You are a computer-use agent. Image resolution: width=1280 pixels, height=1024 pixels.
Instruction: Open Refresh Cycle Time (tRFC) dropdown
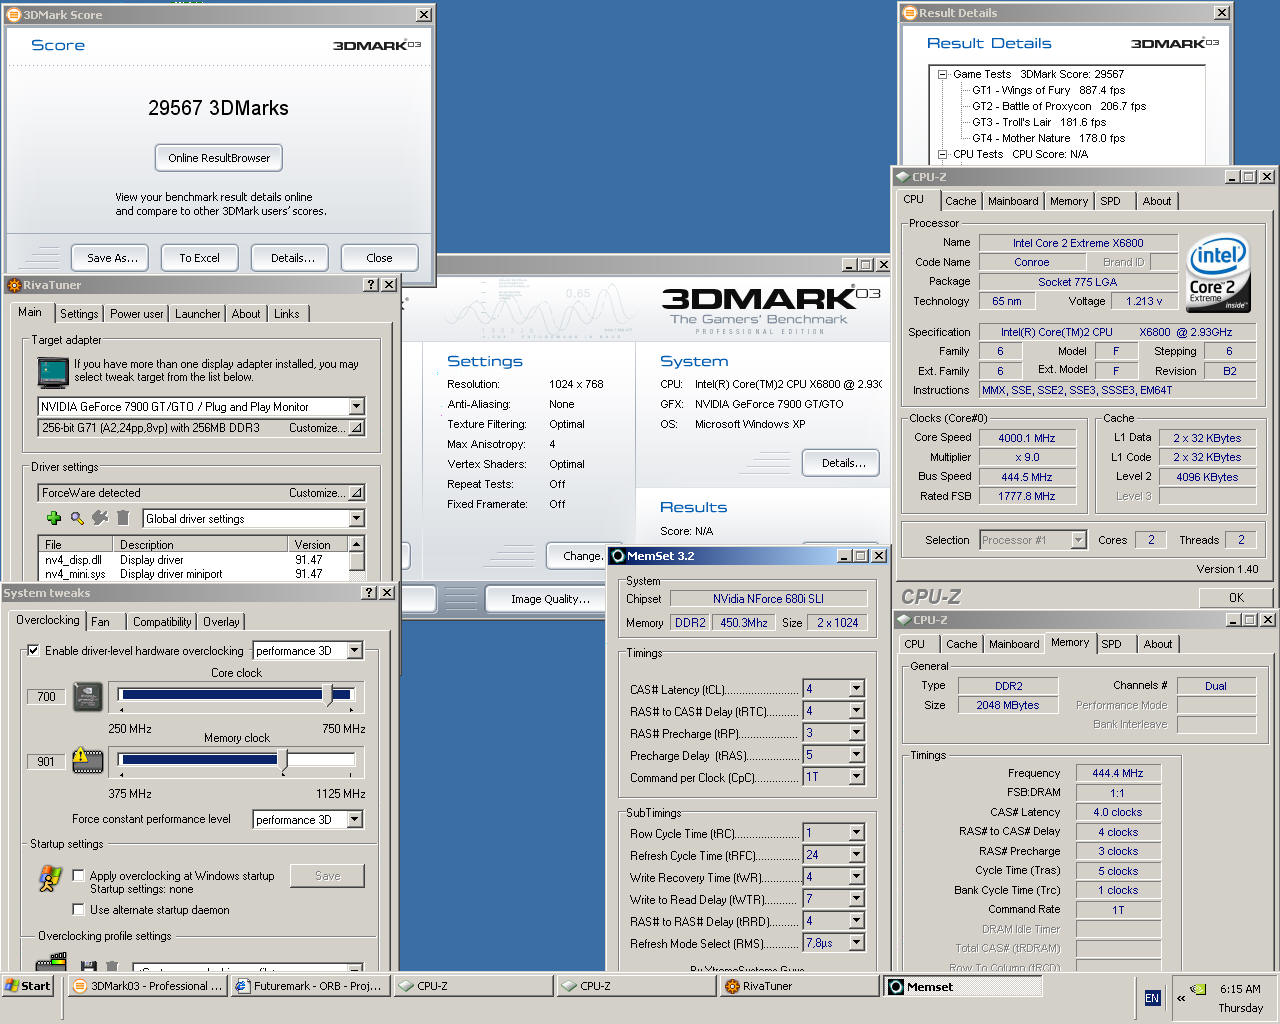pyautogui.click(x=856, y=854)
